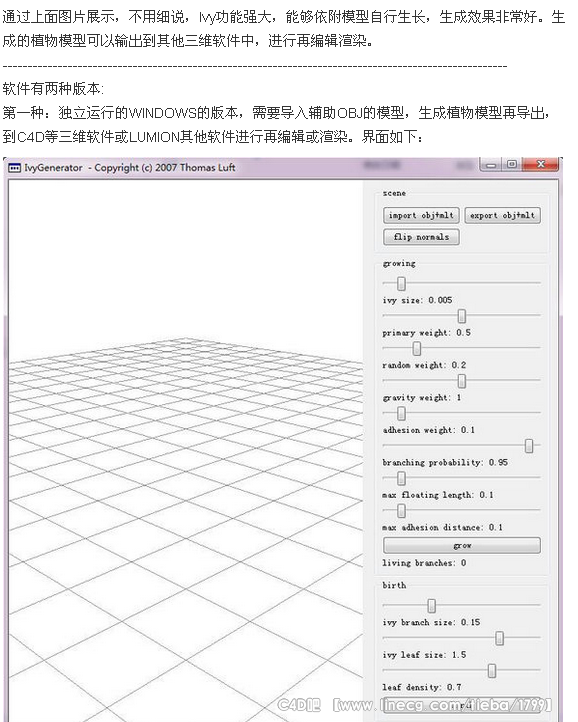Click the 'branching probability: 0.95' label
This screenshot has width=578, height=722.
pyautogui.click(x=445, y=462)
